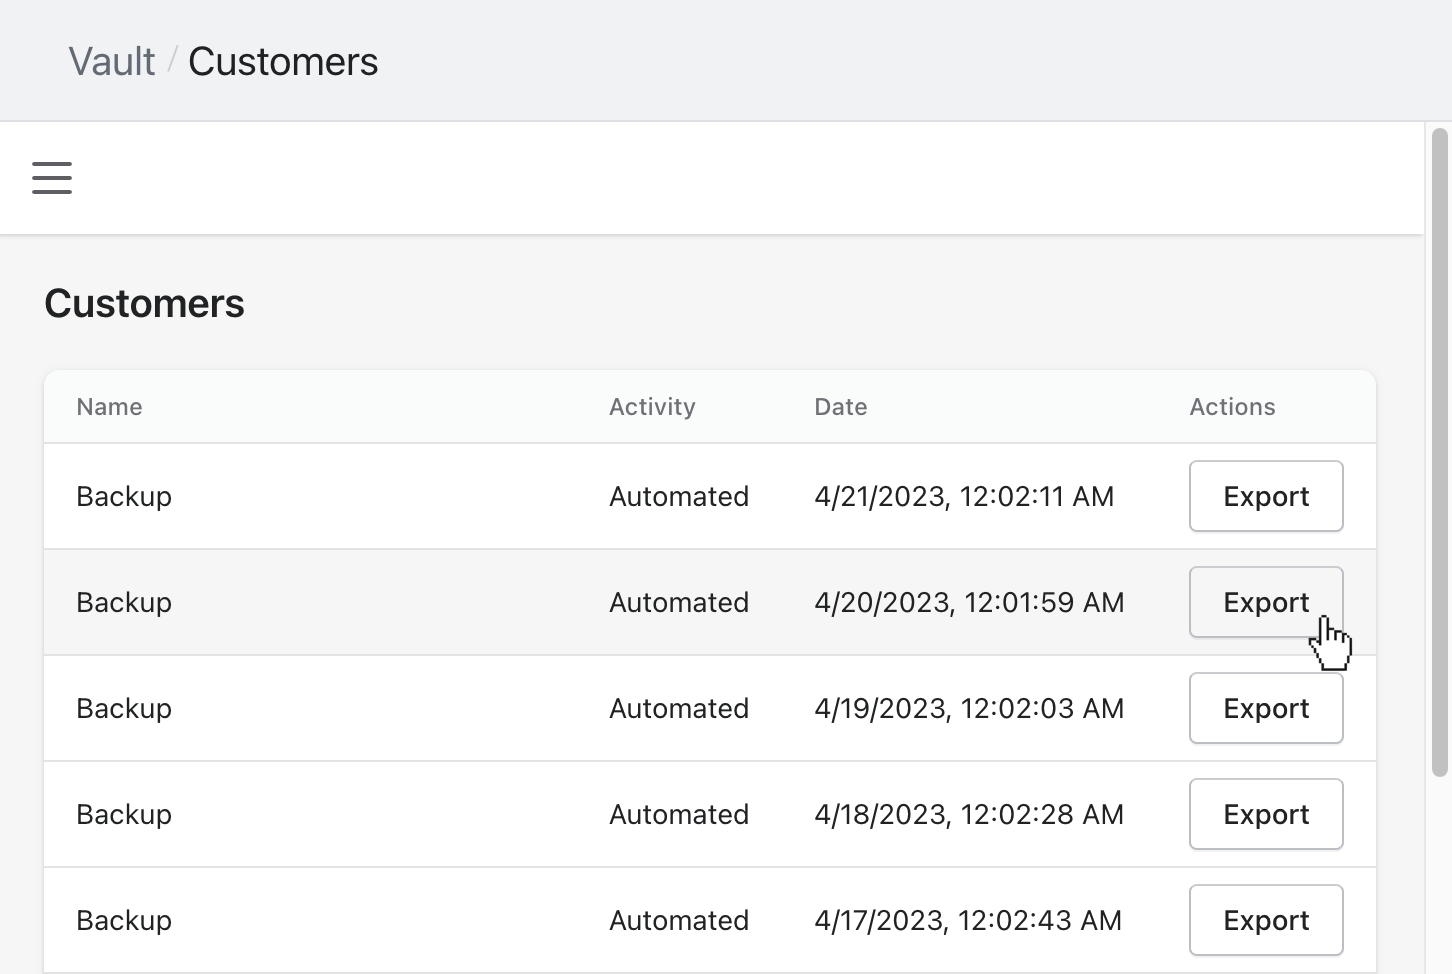The height and width of the screenshot is (974, 1452).
Task: Select the Backup name in the 4/18/2023 row
Action: pyautogui.click(x=124, y=815)
